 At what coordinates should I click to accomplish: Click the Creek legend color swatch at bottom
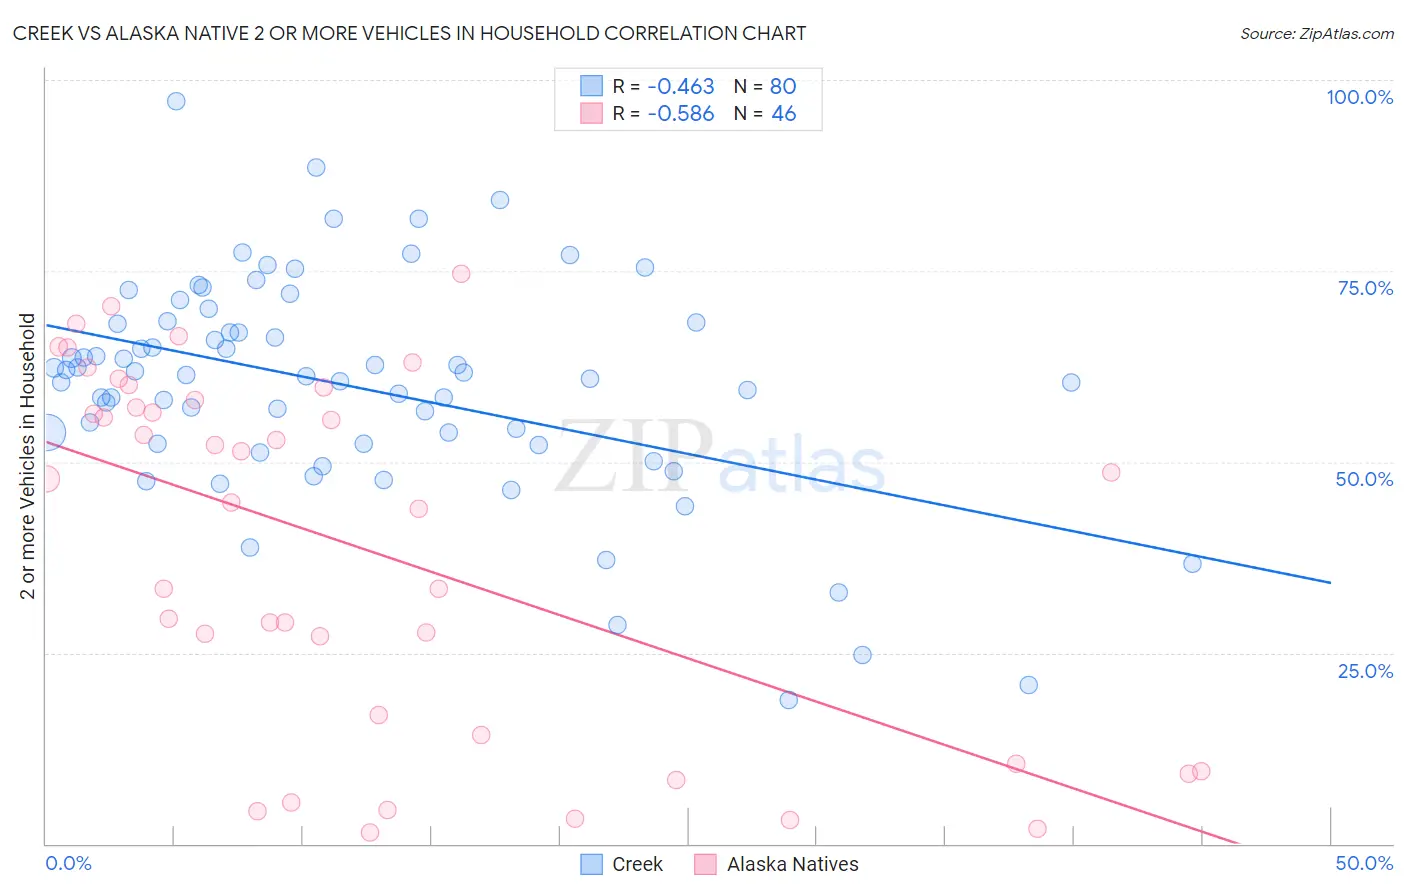click(592, 864)
